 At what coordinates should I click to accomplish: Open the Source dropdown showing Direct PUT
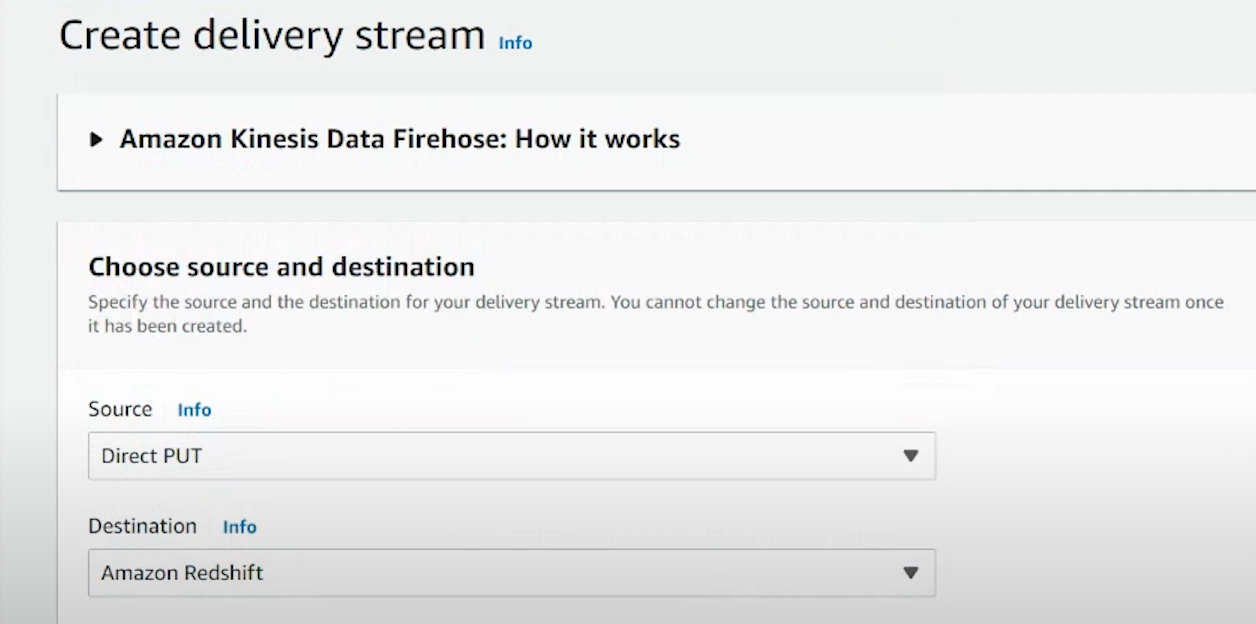tap(512, 456)
